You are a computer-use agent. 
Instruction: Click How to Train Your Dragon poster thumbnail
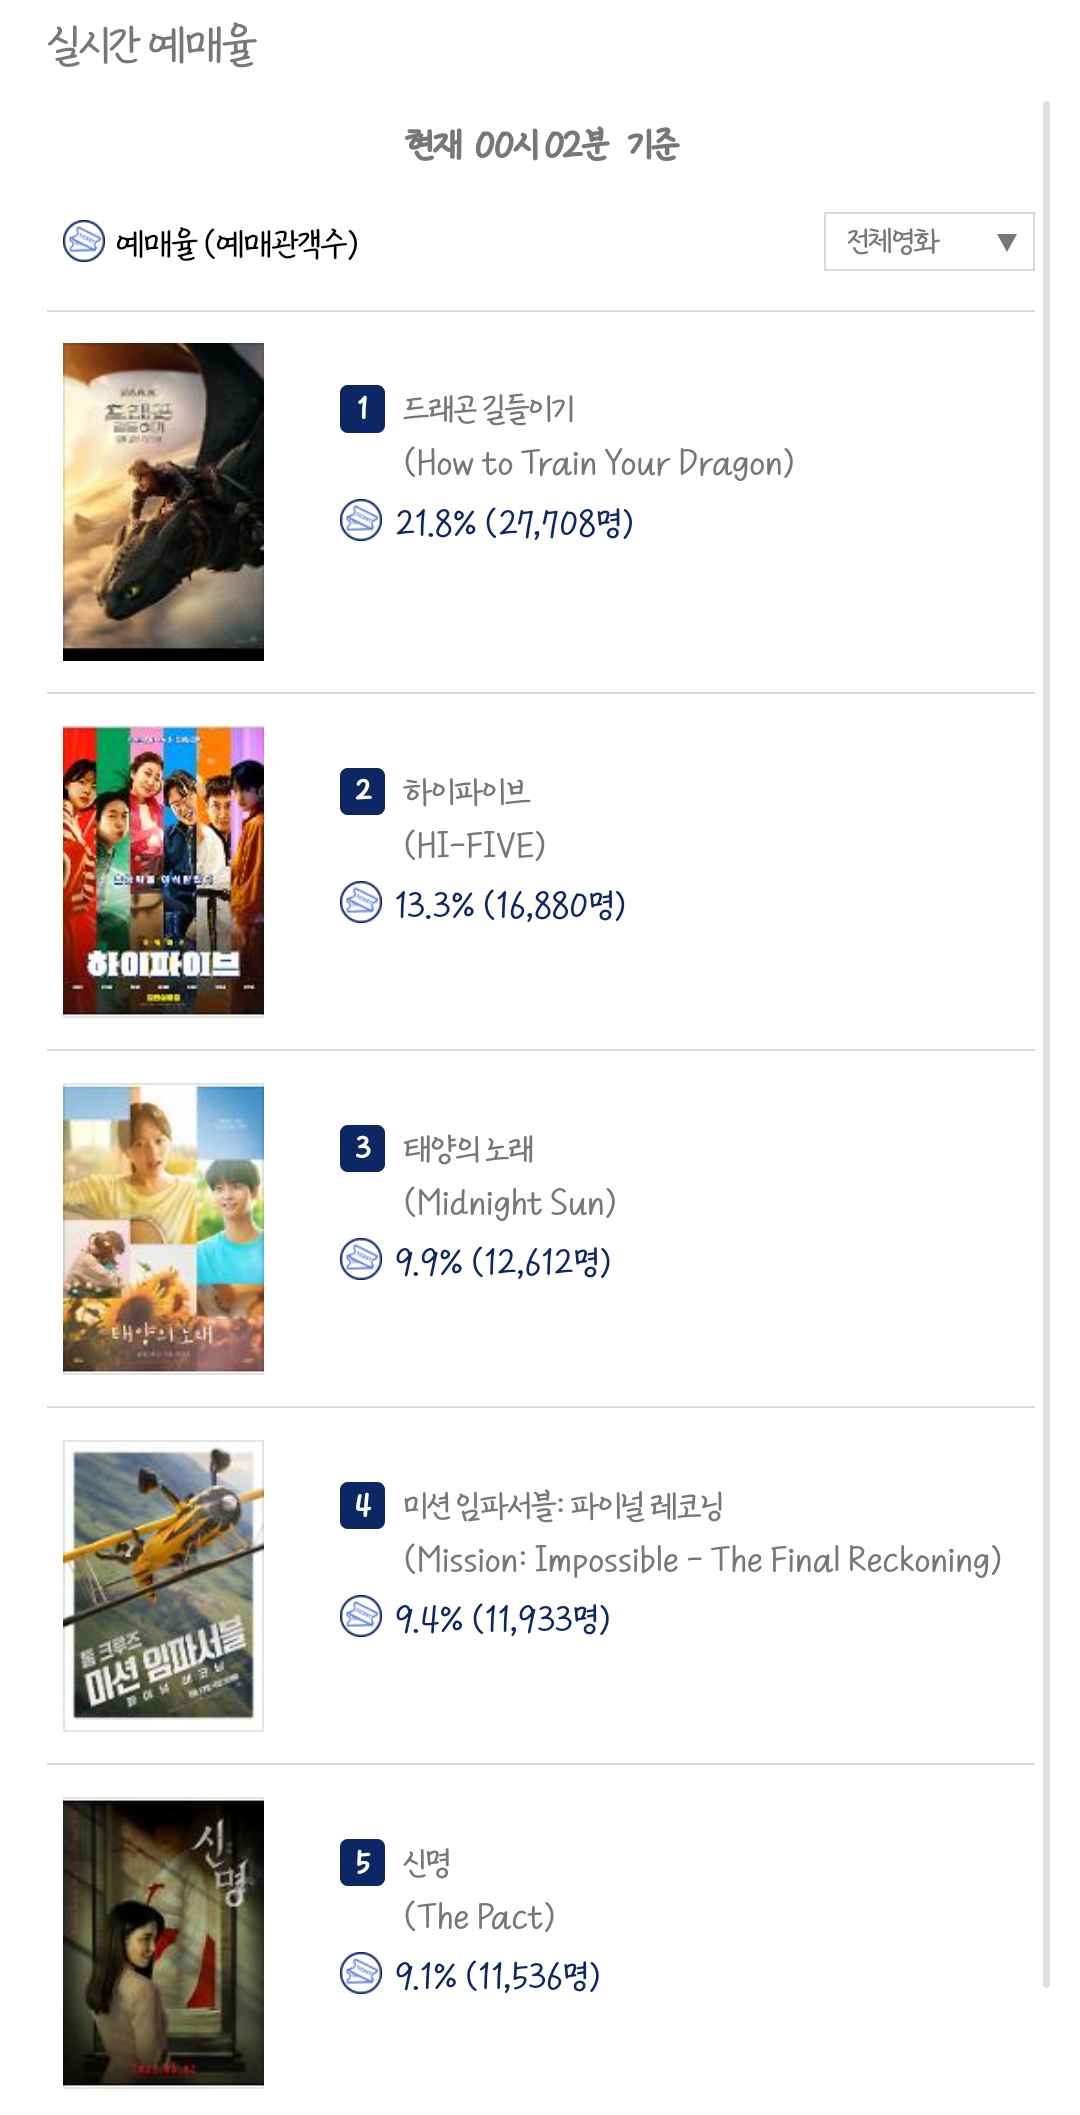point(163,502)
